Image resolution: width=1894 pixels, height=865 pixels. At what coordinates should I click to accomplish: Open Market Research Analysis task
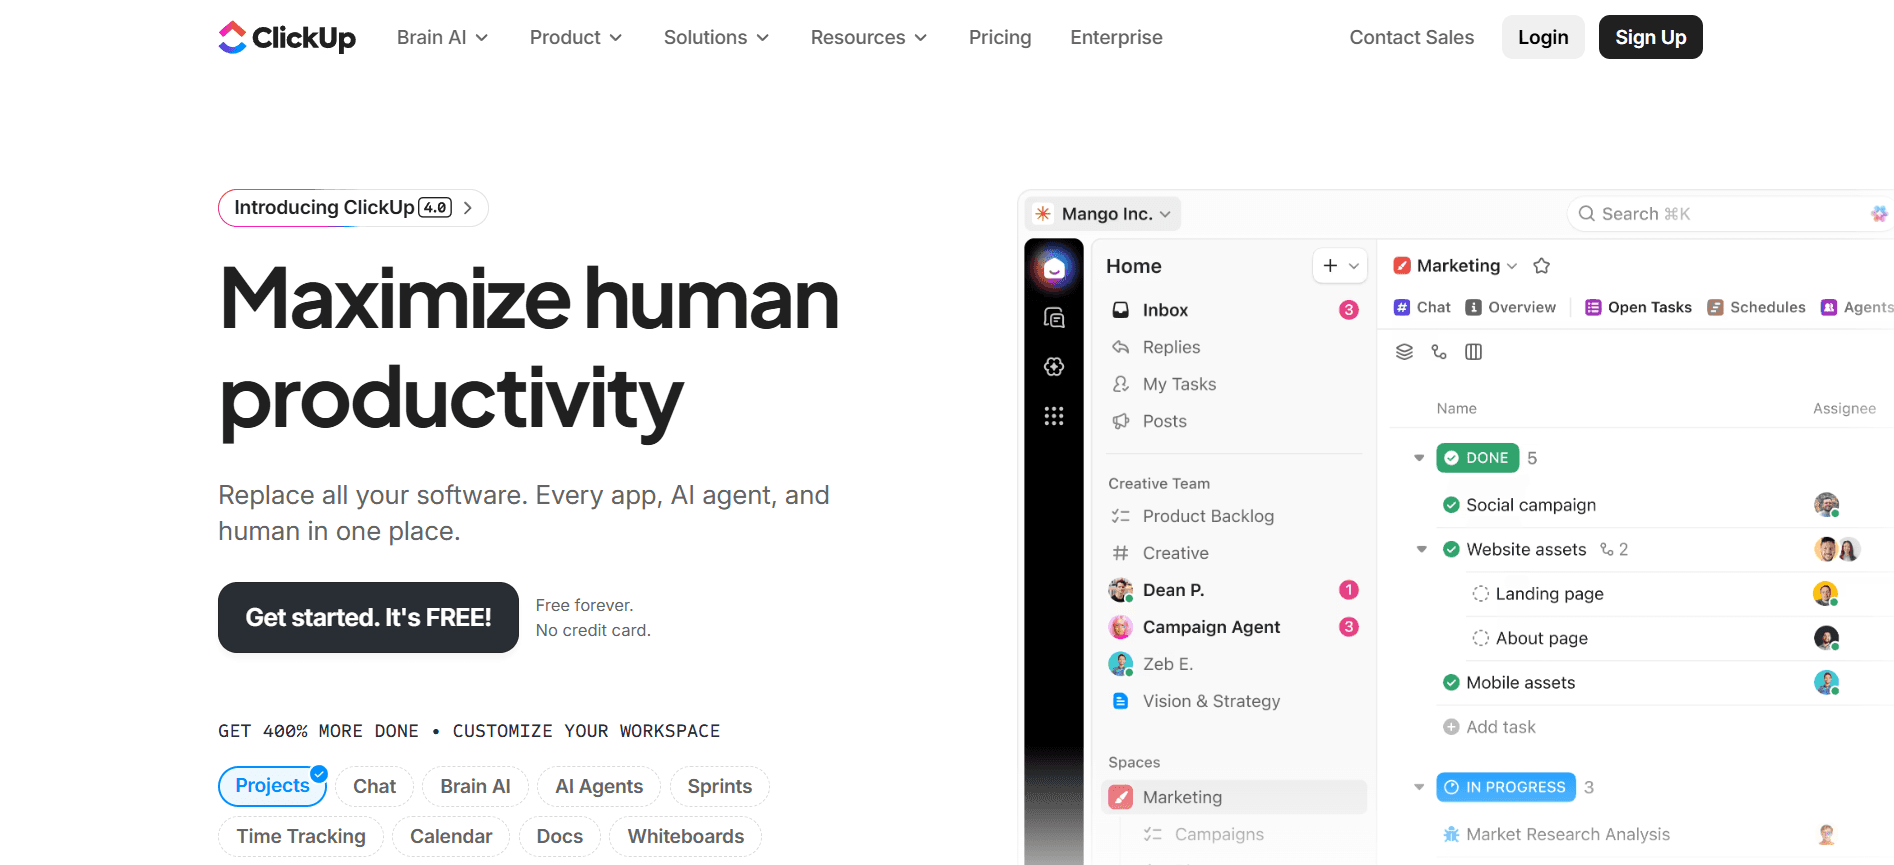click(1567, 834)
